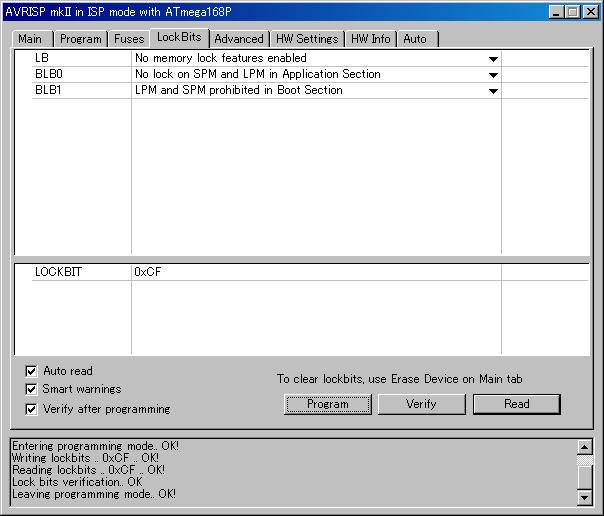Click the LOCKBIT value 0xCF field
Image resolution: width=604 pixels, height=516 pixels.
[x=316, y=272]
